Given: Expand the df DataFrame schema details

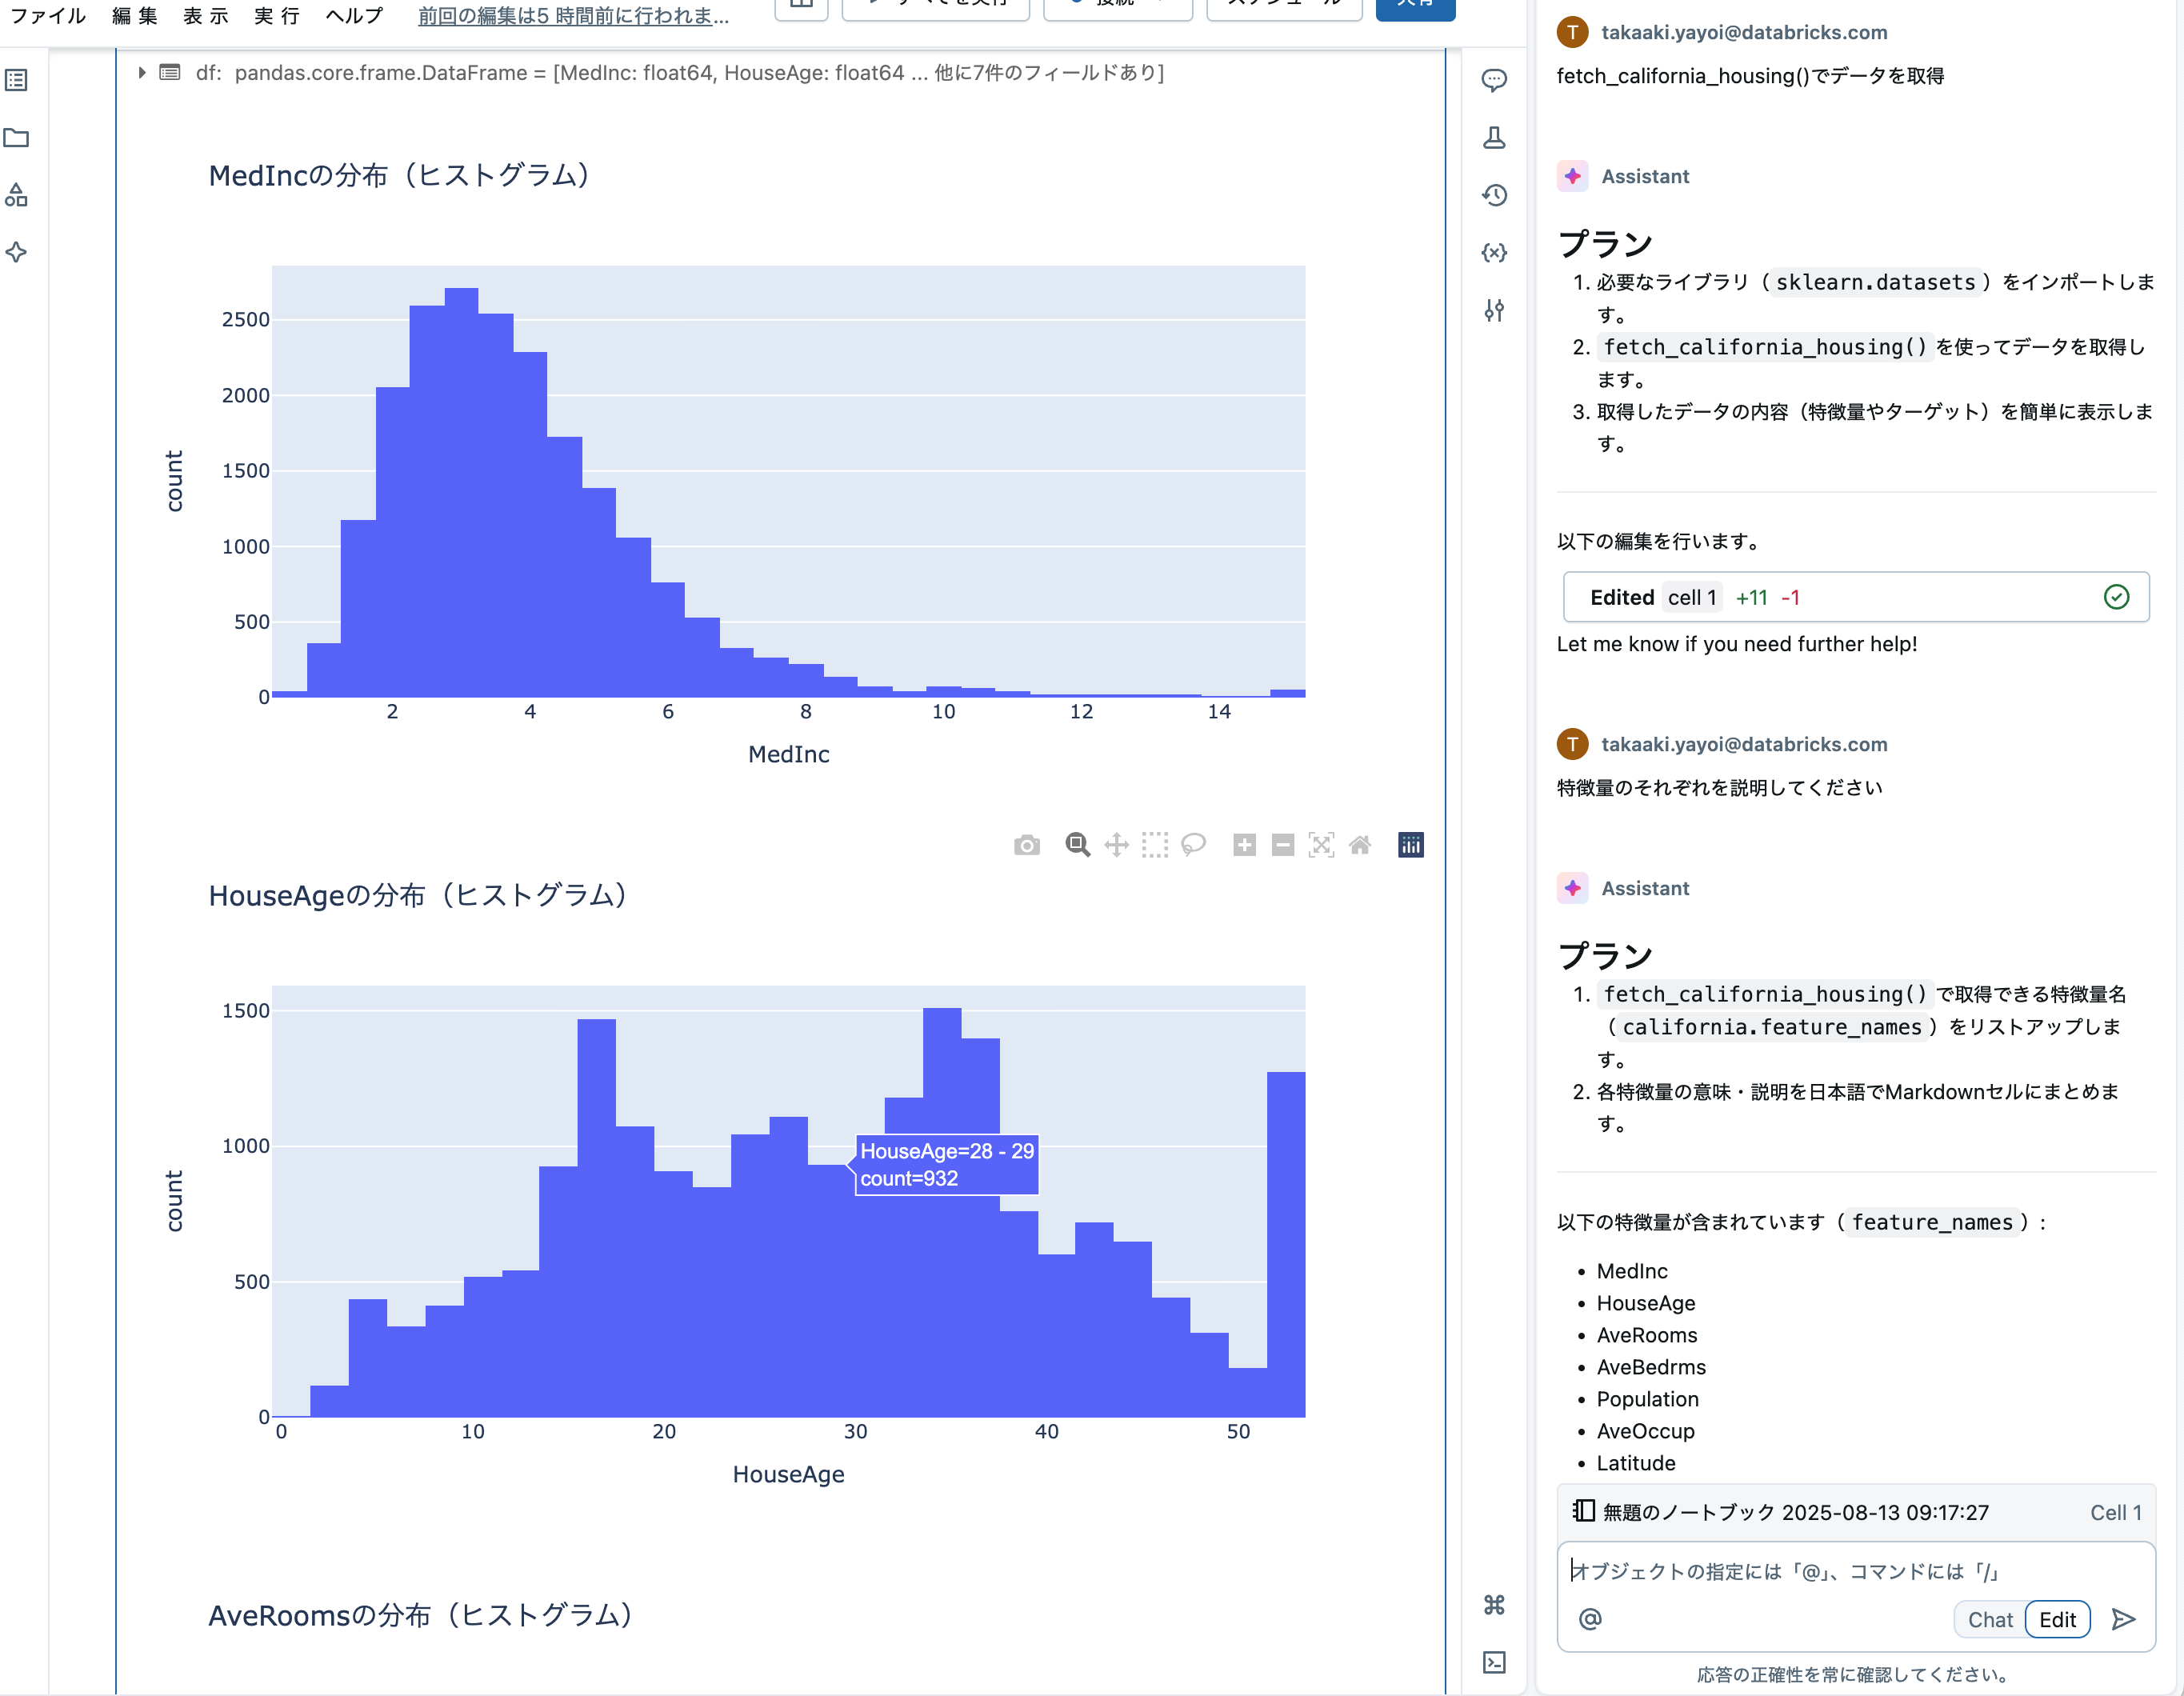Looking at the screenshot, I should pos(142,73).
